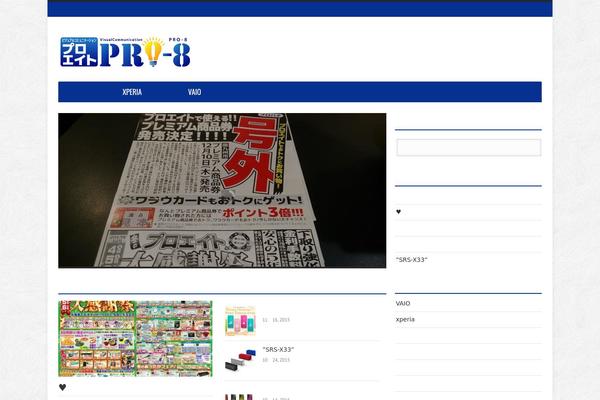Open the SRS-X33 speakers thumbnail
This screenshot has height=400, width=600.
[x=240, y=360]
